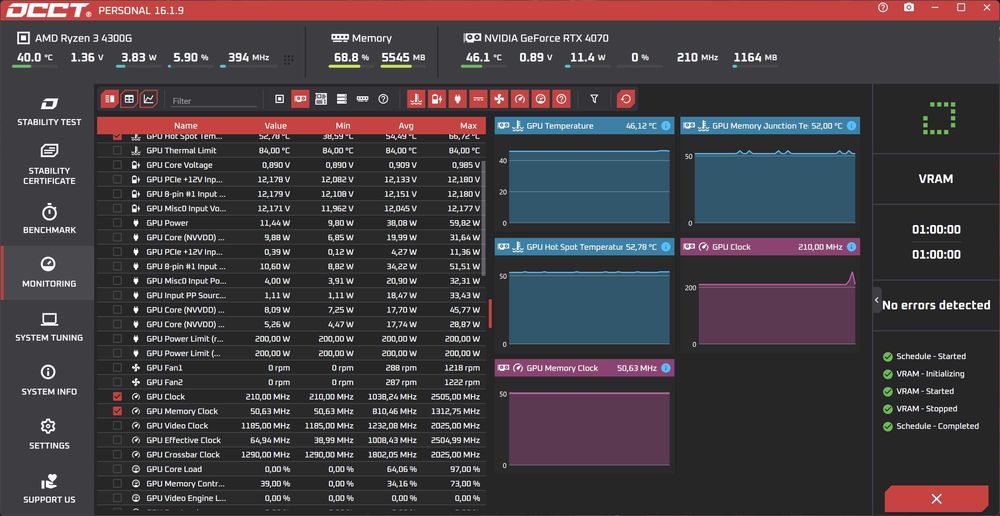The width and height of the screenshot is (1000, 516).
Task: Toggle the memory module filter icon
Action: [362, 99]
